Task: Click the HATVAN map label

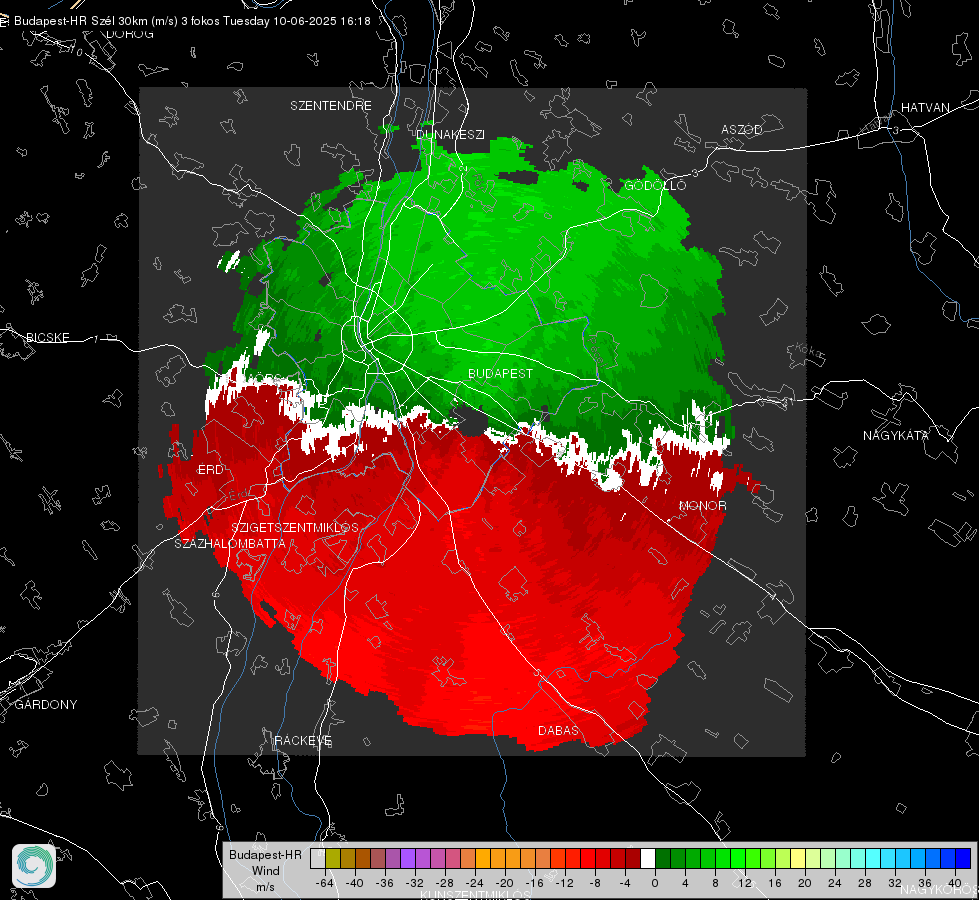Action: click(925, 107)
